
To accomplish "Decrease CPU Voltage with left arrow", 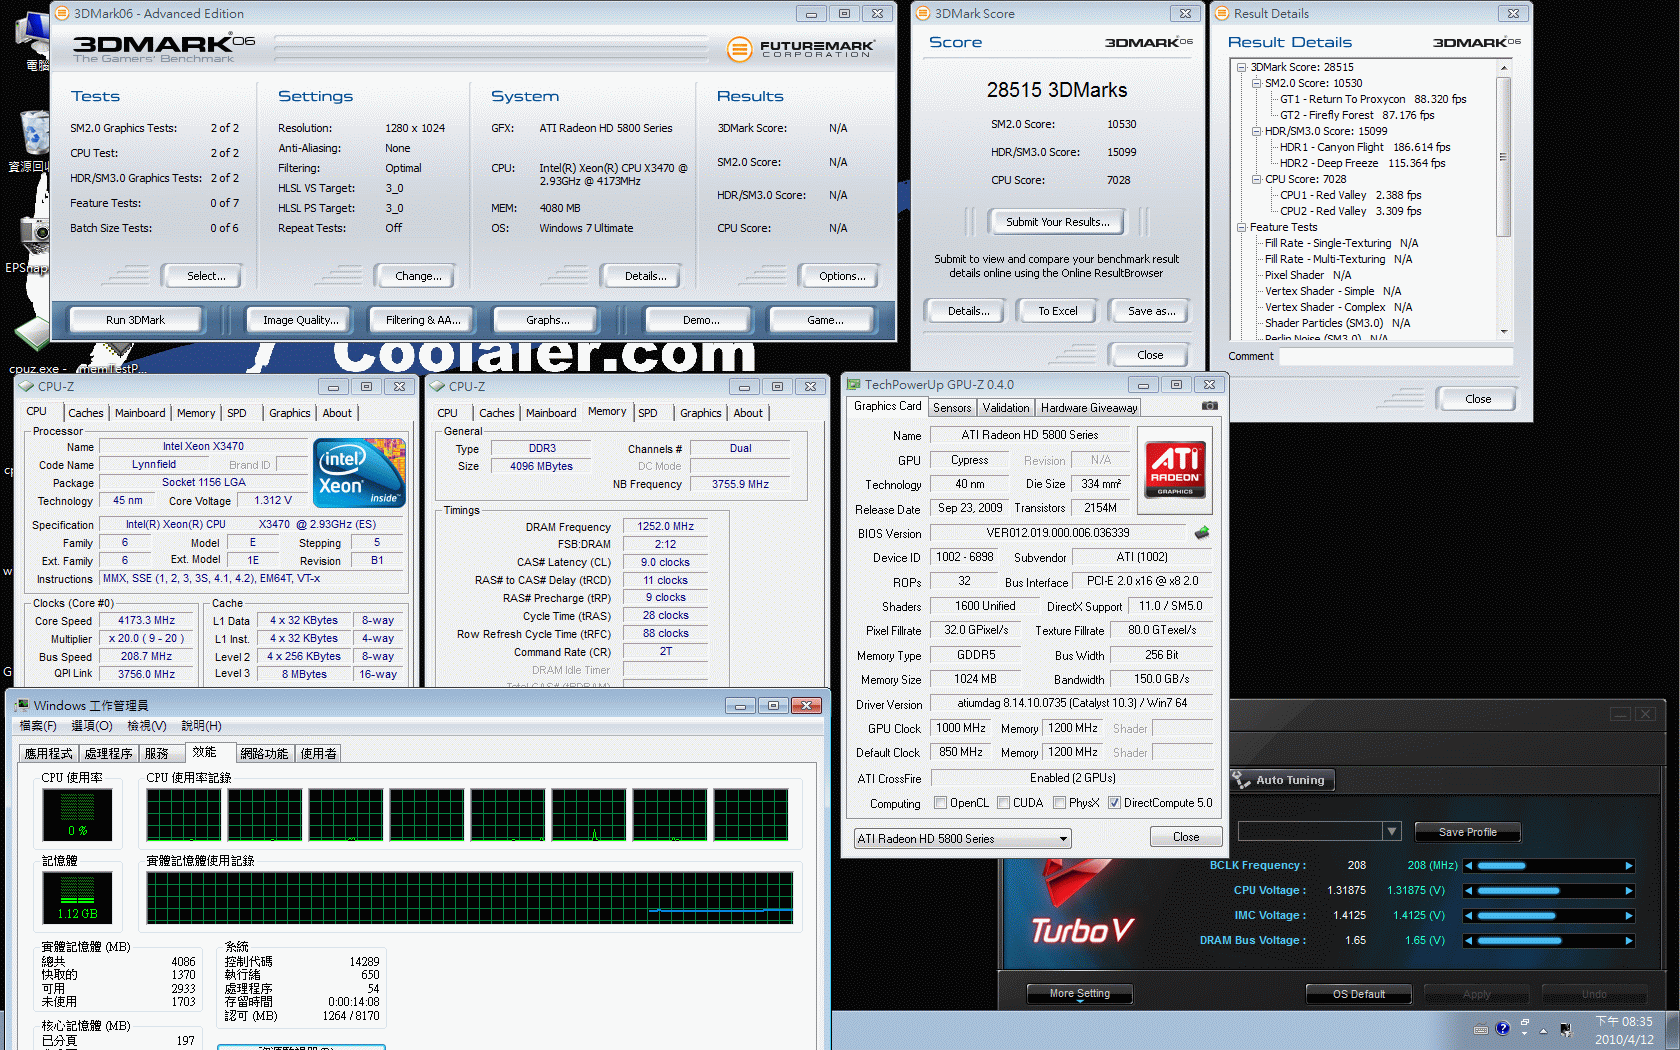I will click(1468, 891).
